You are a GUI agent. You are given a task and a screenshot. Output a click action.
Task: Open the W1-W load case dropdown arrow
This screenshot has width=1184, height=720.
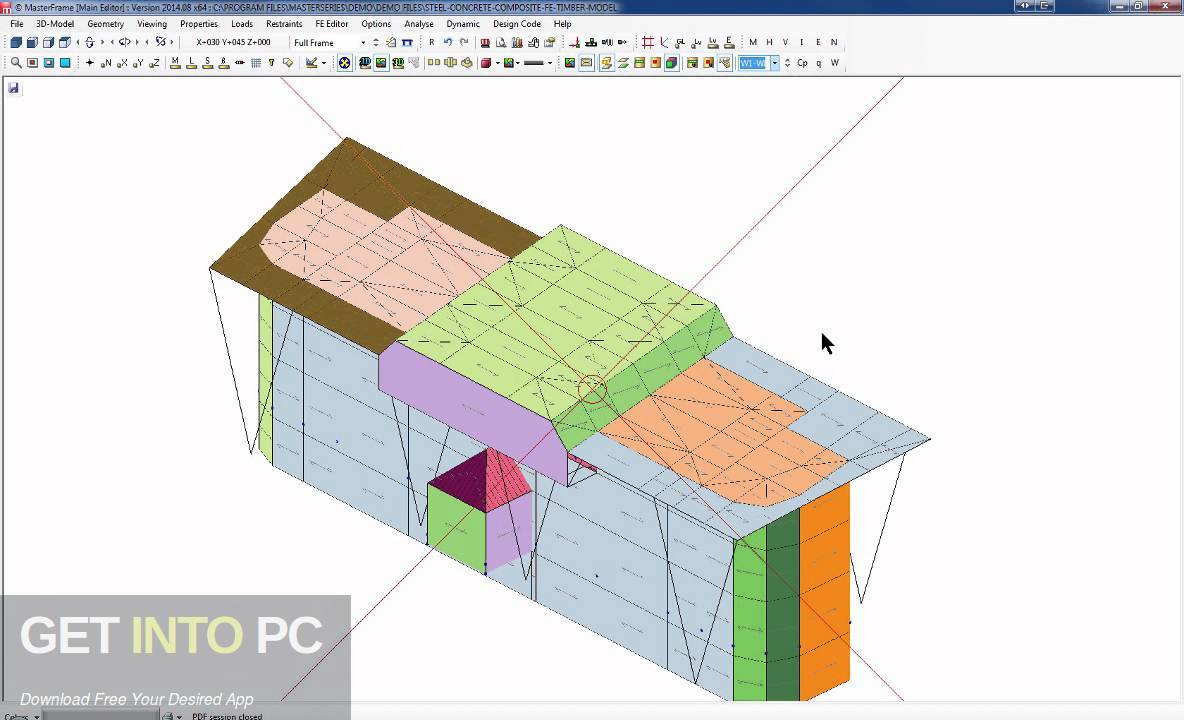[x=775, y=63]
